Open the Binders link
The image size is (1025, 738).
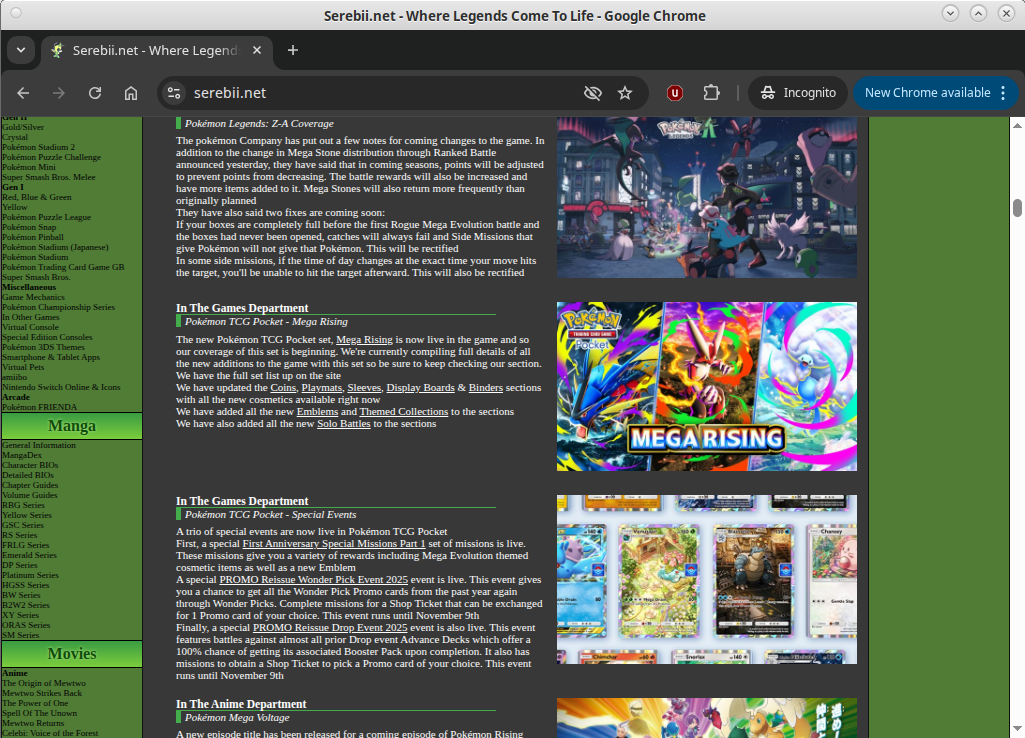(x=486, y=388)
